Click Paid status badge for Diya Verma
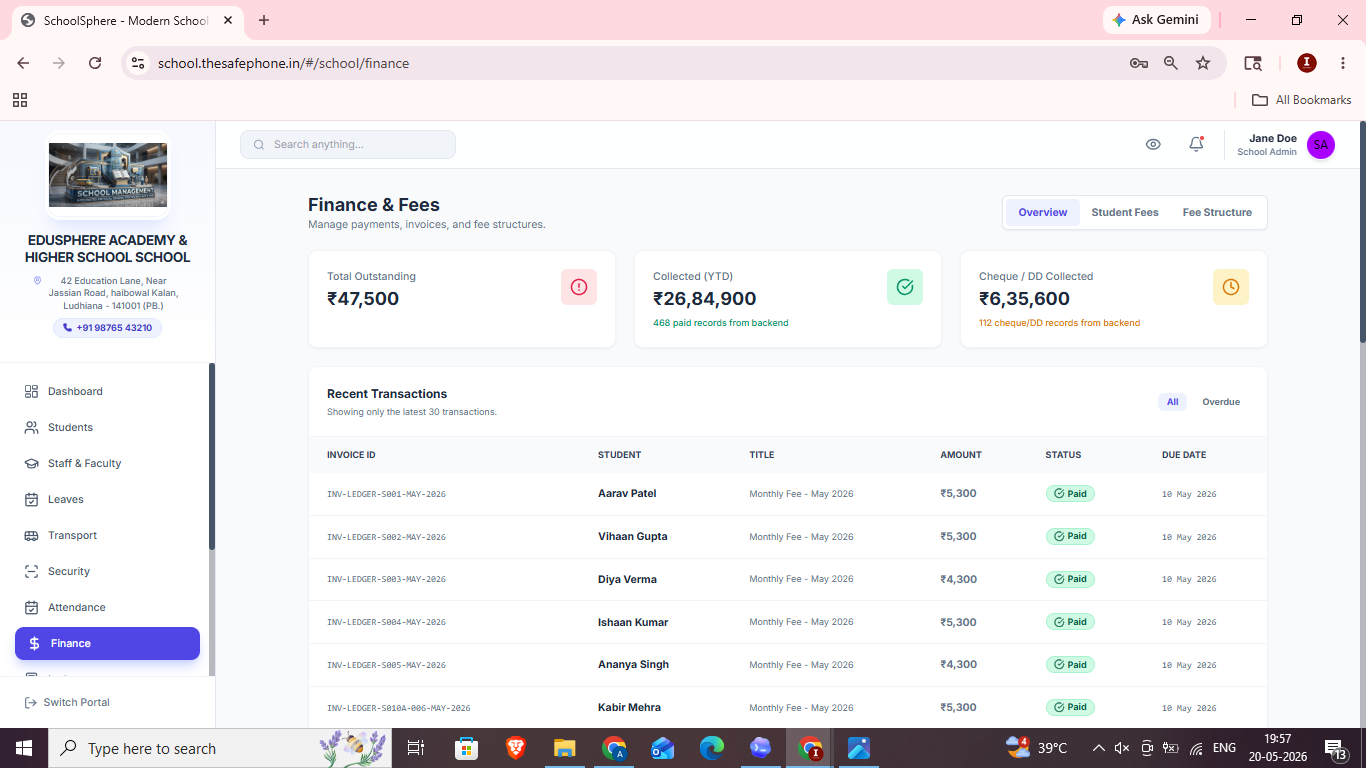The image size is (1366, 768). pos(1070,579)
